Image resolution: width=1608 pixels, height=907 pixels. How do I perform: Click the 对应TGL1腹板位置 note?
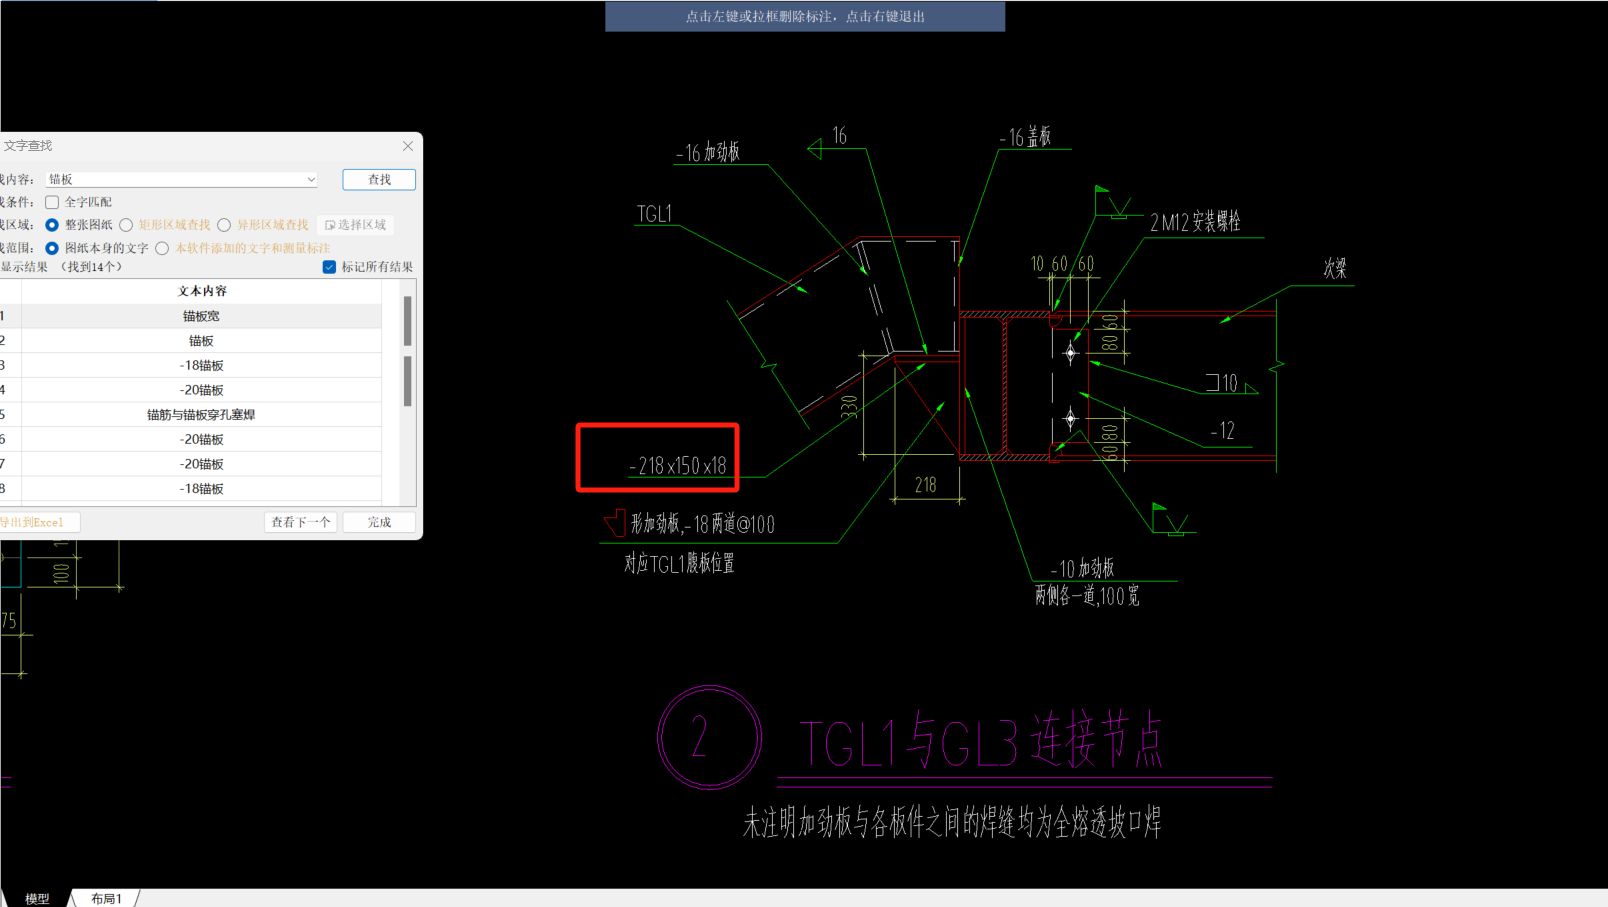pos(679,564)
